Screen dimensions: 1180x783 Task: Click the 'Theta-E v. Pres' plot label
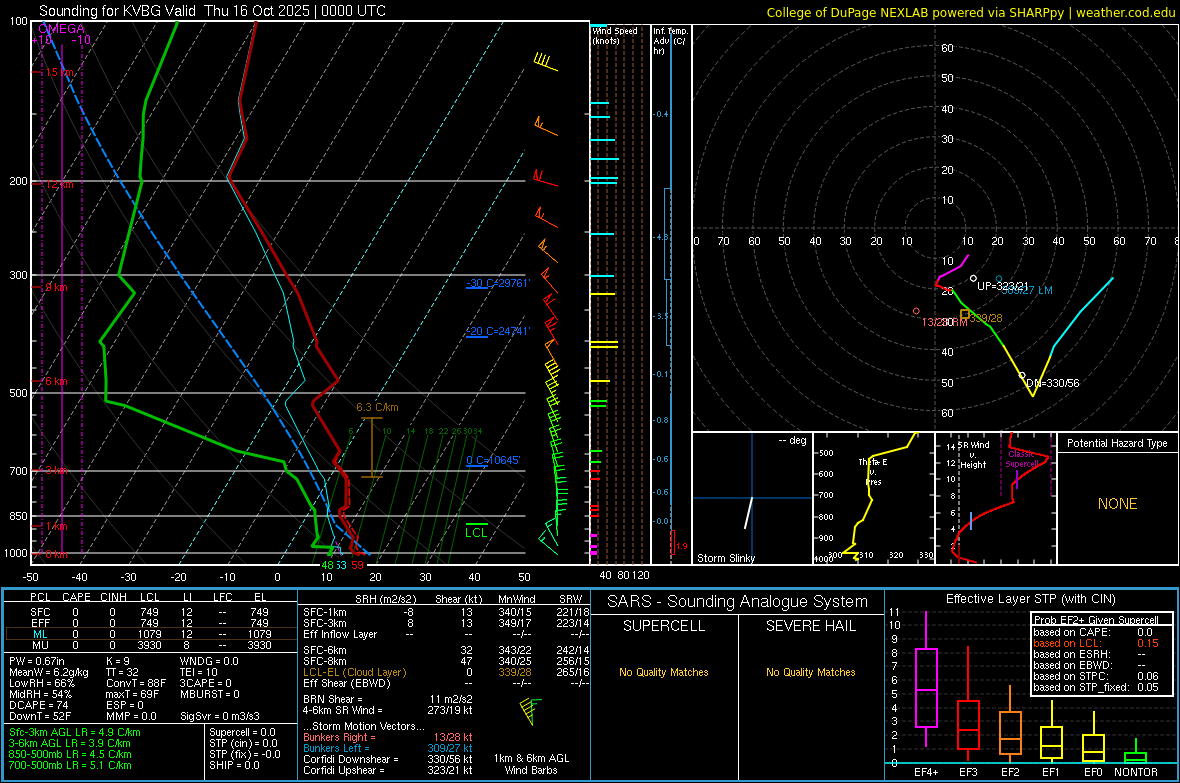coord(873,472)
